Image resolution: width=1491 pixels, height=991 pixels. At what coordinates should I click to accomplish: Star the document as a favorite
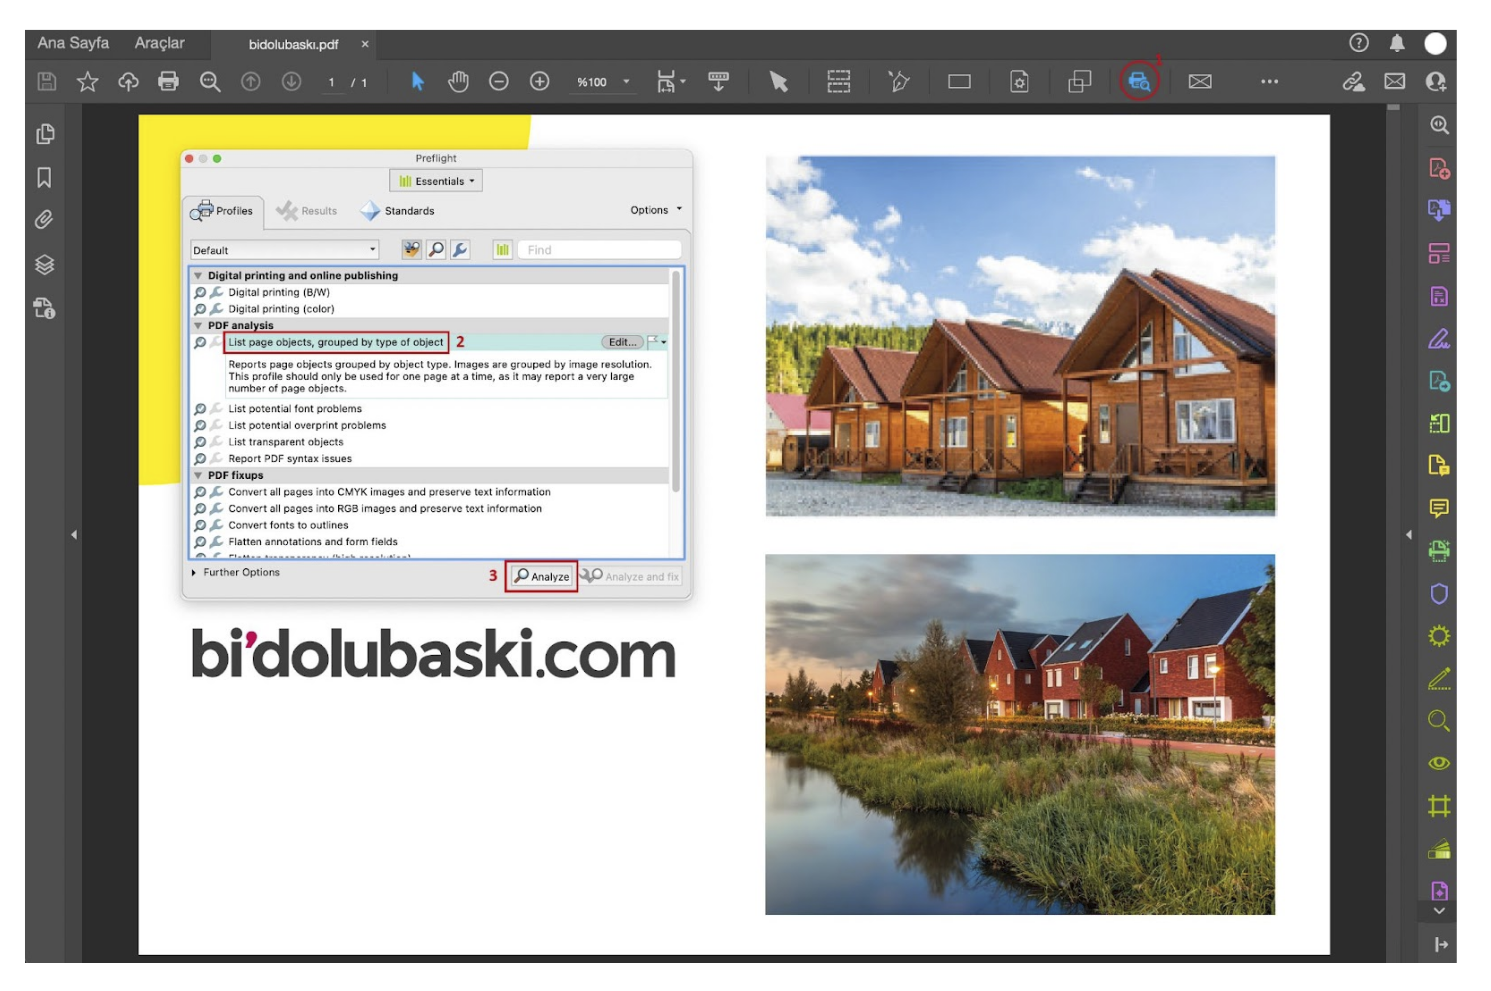pos(88,82)
